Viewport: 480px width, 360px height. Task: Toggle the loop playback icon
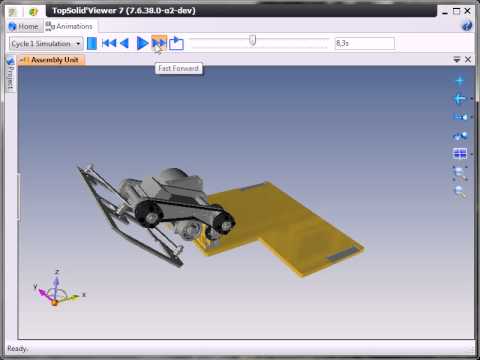[x=176, y=43]
